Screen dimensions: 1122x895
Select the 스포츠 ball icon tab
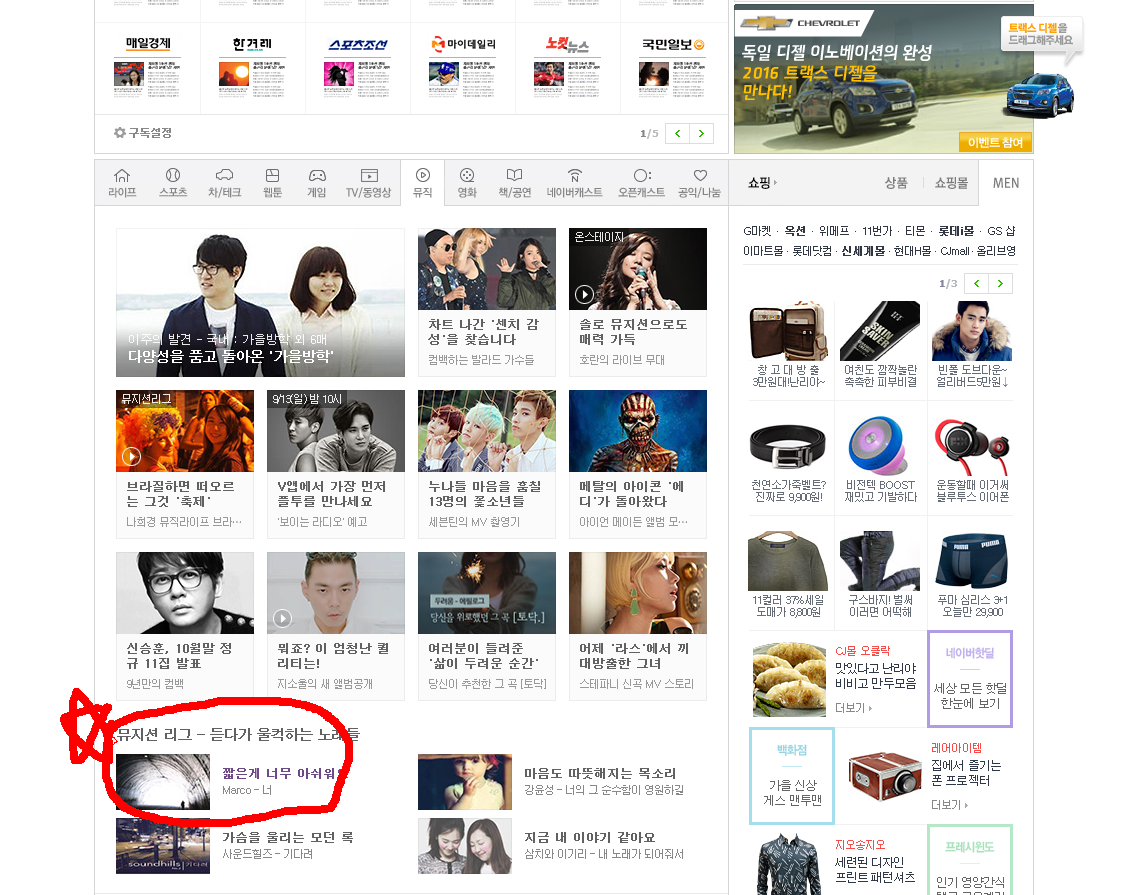(173, 183)
